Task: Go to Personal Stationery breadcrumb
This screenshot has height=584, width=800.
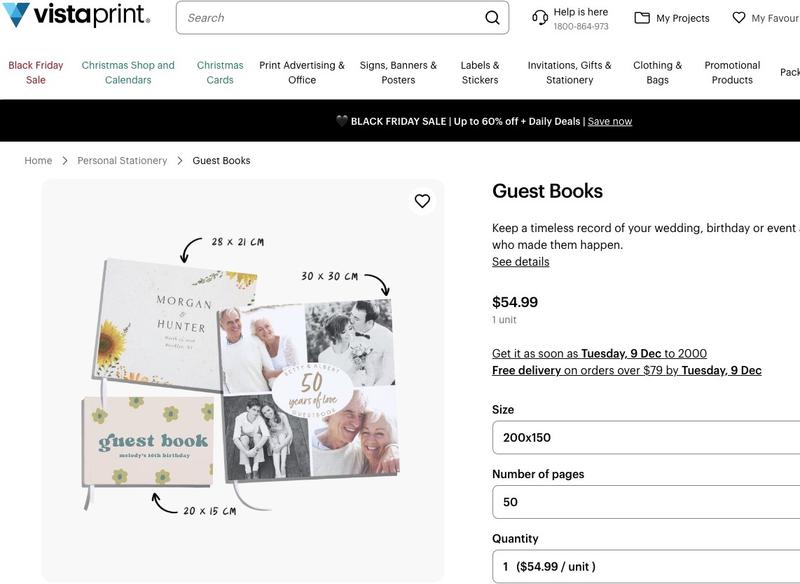Action: click(x=122, y=161)
